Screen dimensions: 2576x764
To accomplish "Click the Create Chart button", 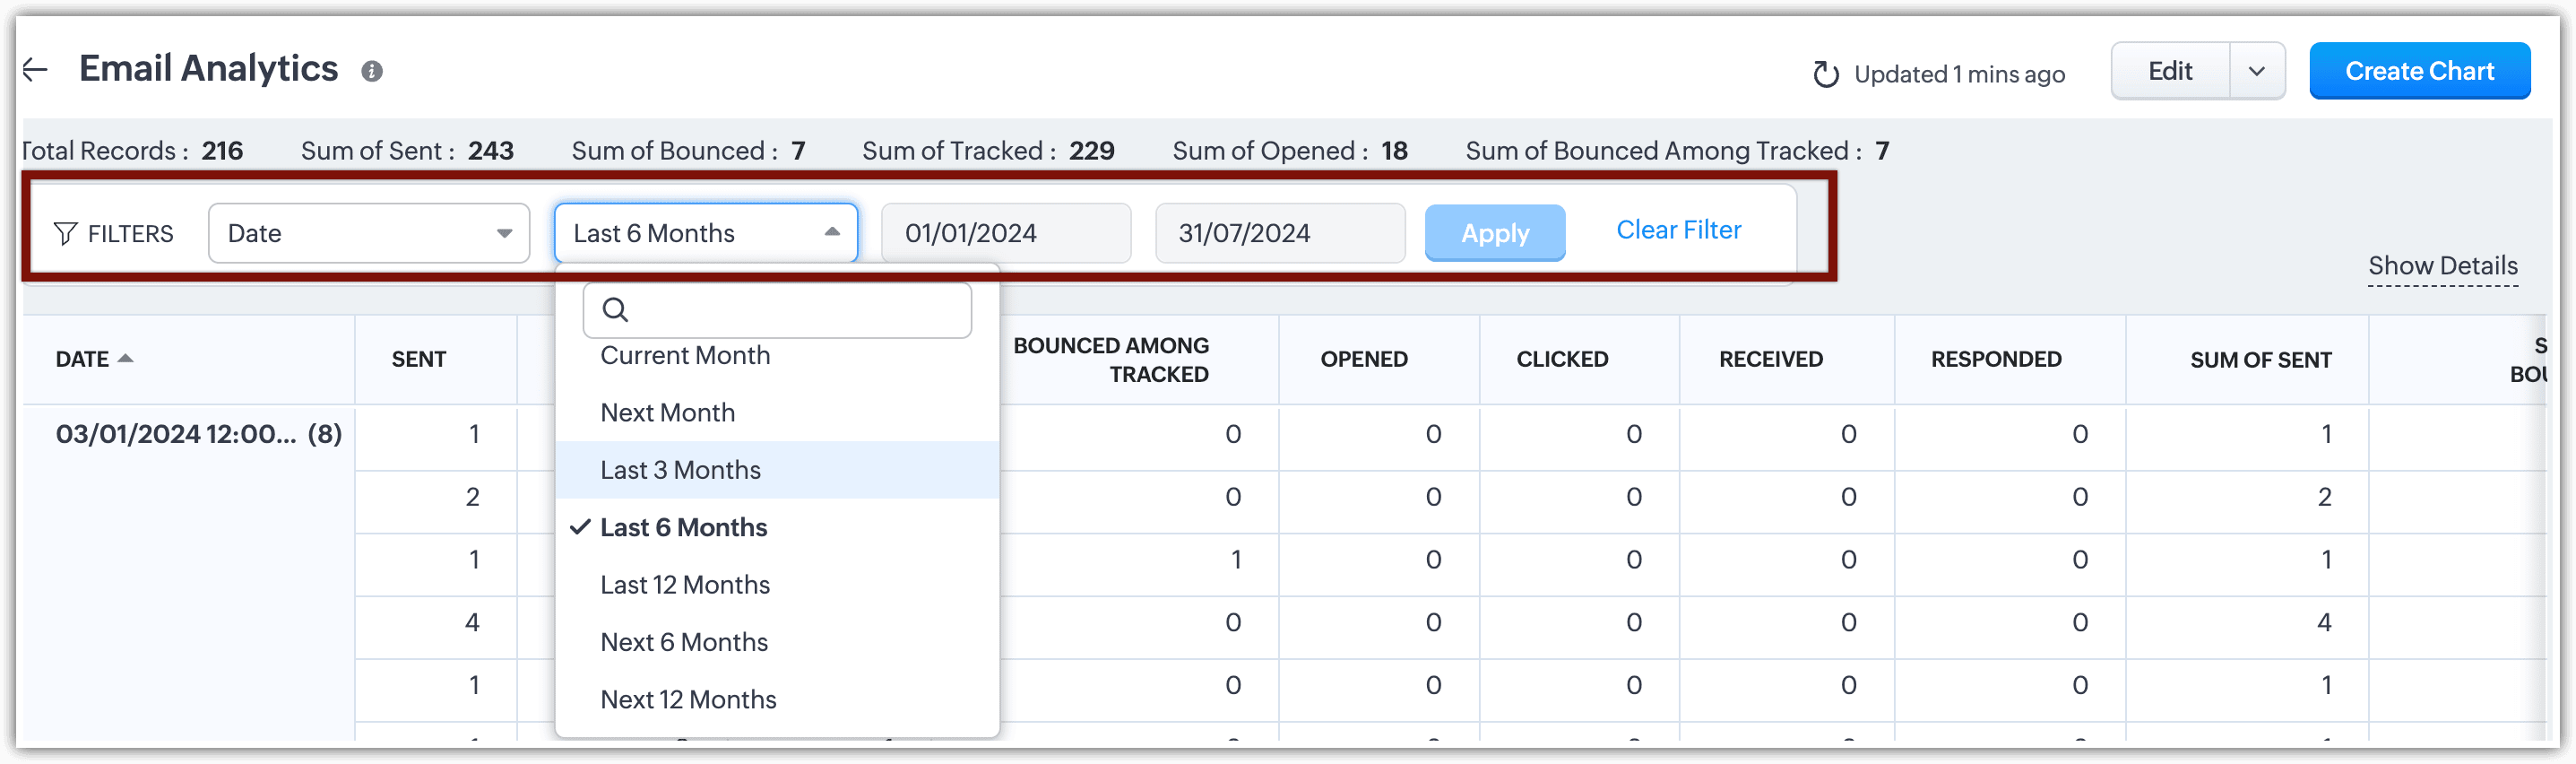I will pos(2419,72).
